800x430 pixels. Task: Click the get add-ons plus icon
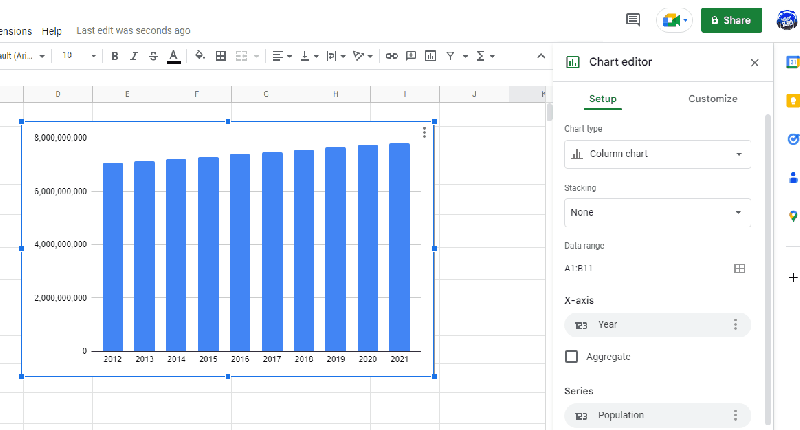pos(792,277)
